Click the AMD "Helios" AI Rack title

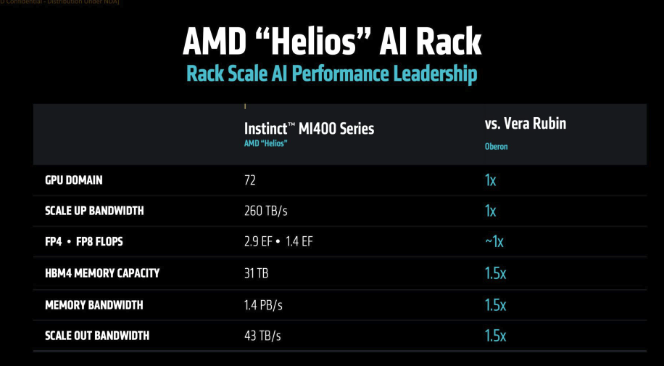tap(332, 42)
